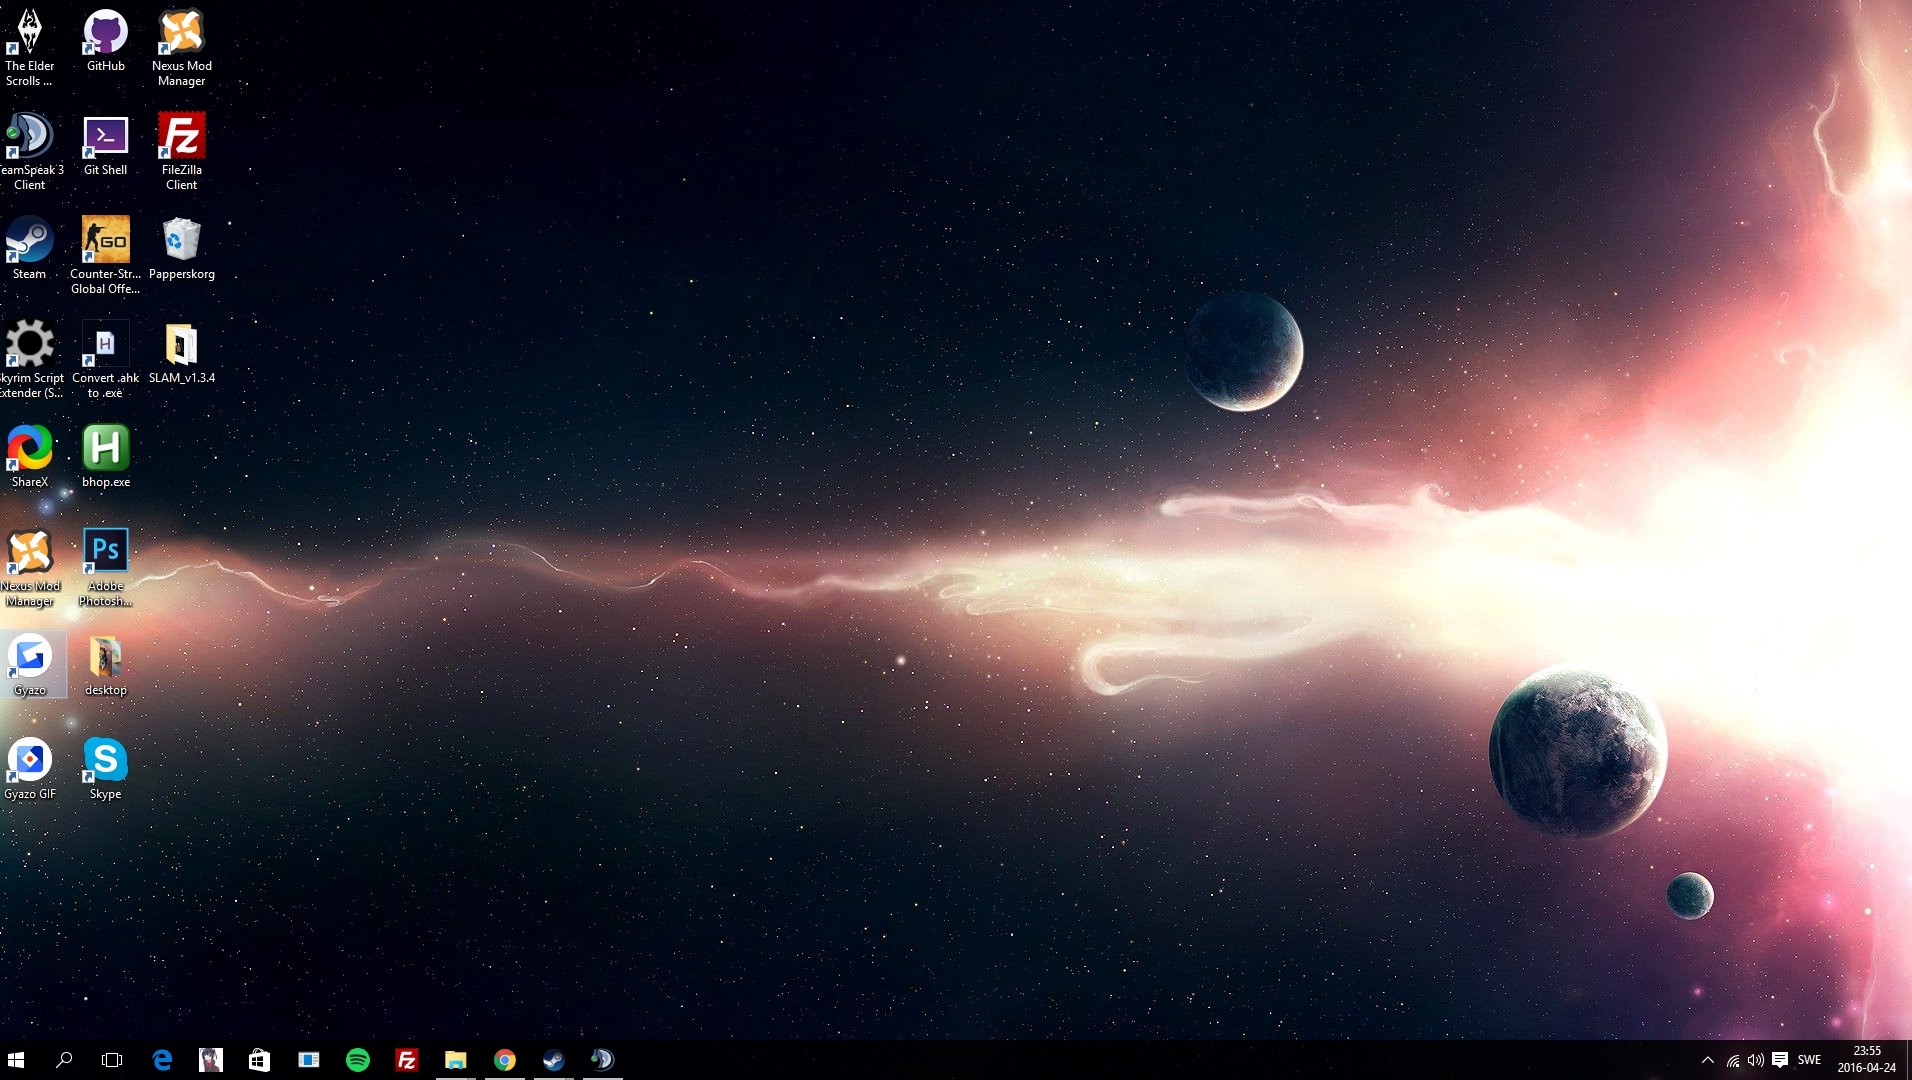
Task: Expand hidden system tray icons chevron
Action: (x=1708, y=1060)
